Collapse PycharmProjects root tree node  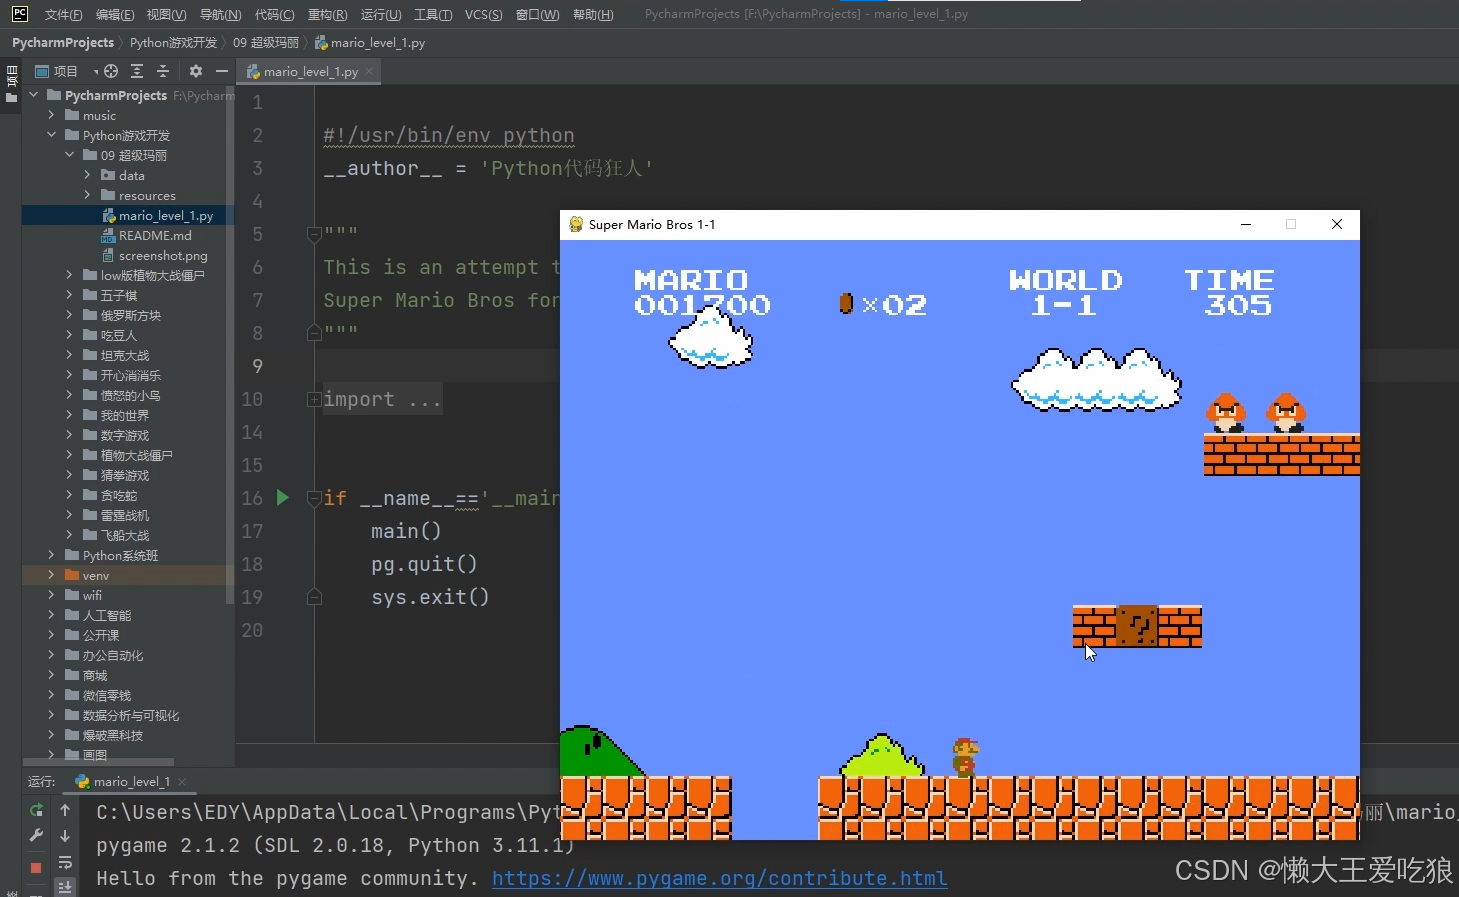click(x=33, y=95)
